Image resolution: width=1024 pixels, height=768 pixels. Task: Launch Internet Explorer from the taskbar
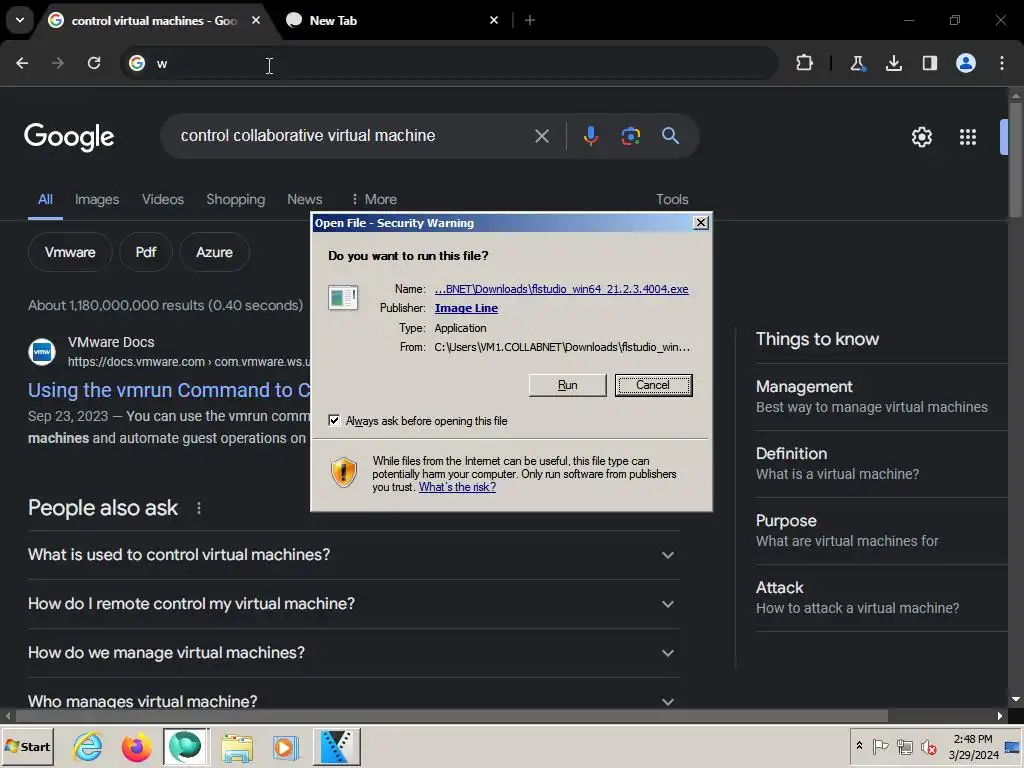[x=88, y=746]
